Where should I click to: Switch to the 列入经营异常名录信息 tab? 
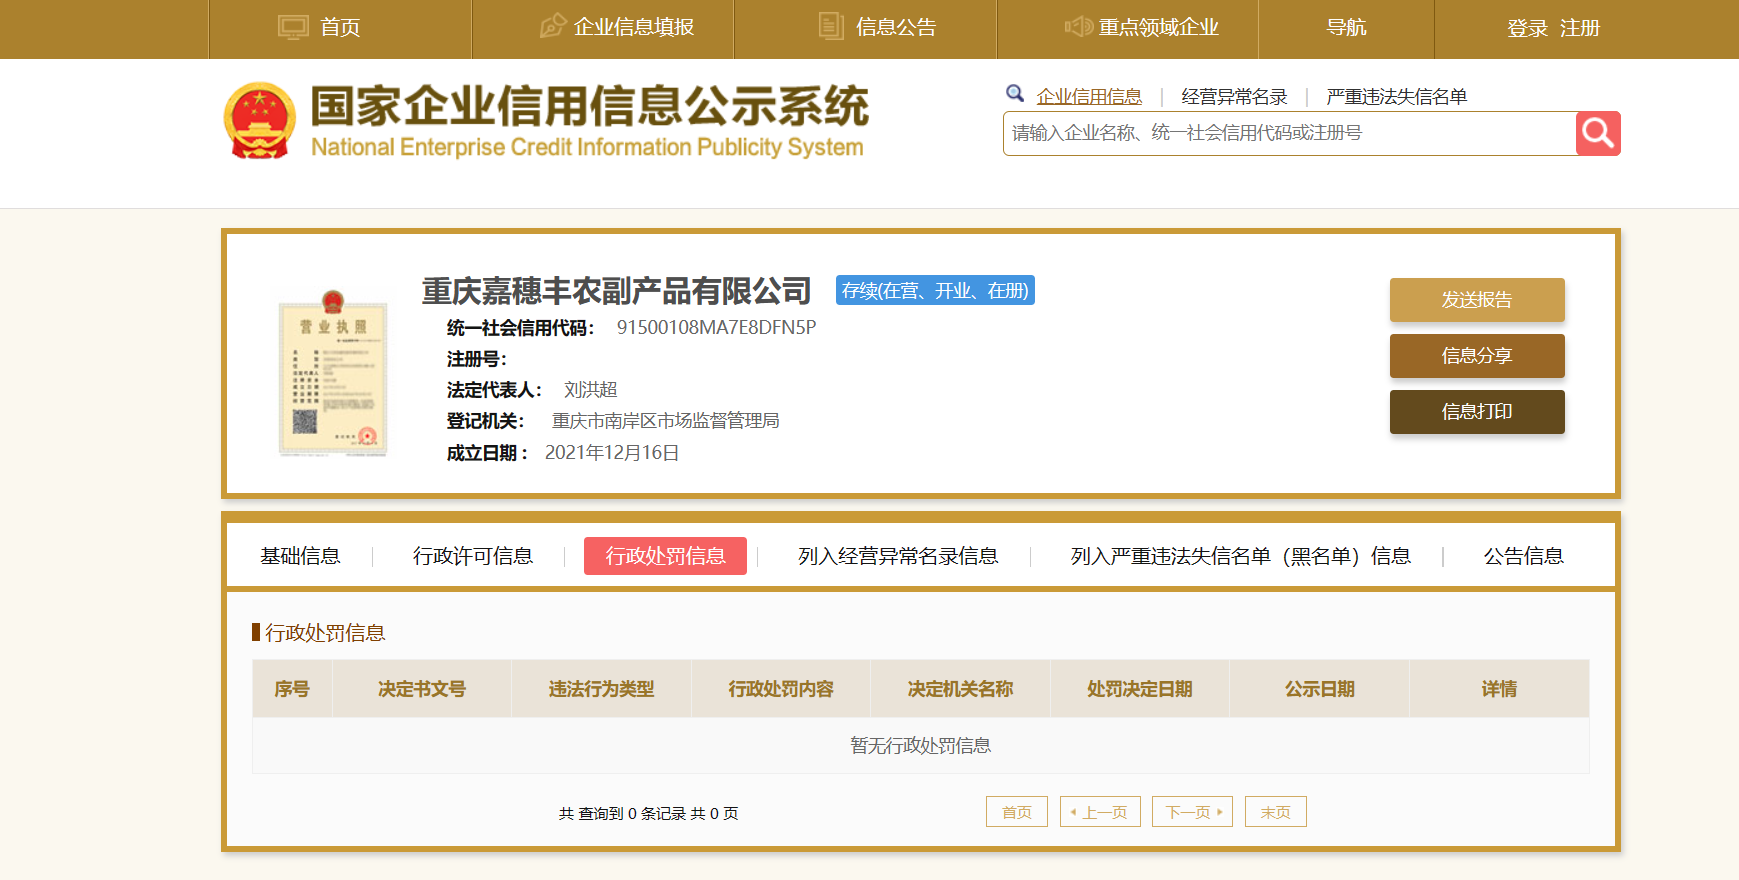pyautogui.click(x=898, y=556)
